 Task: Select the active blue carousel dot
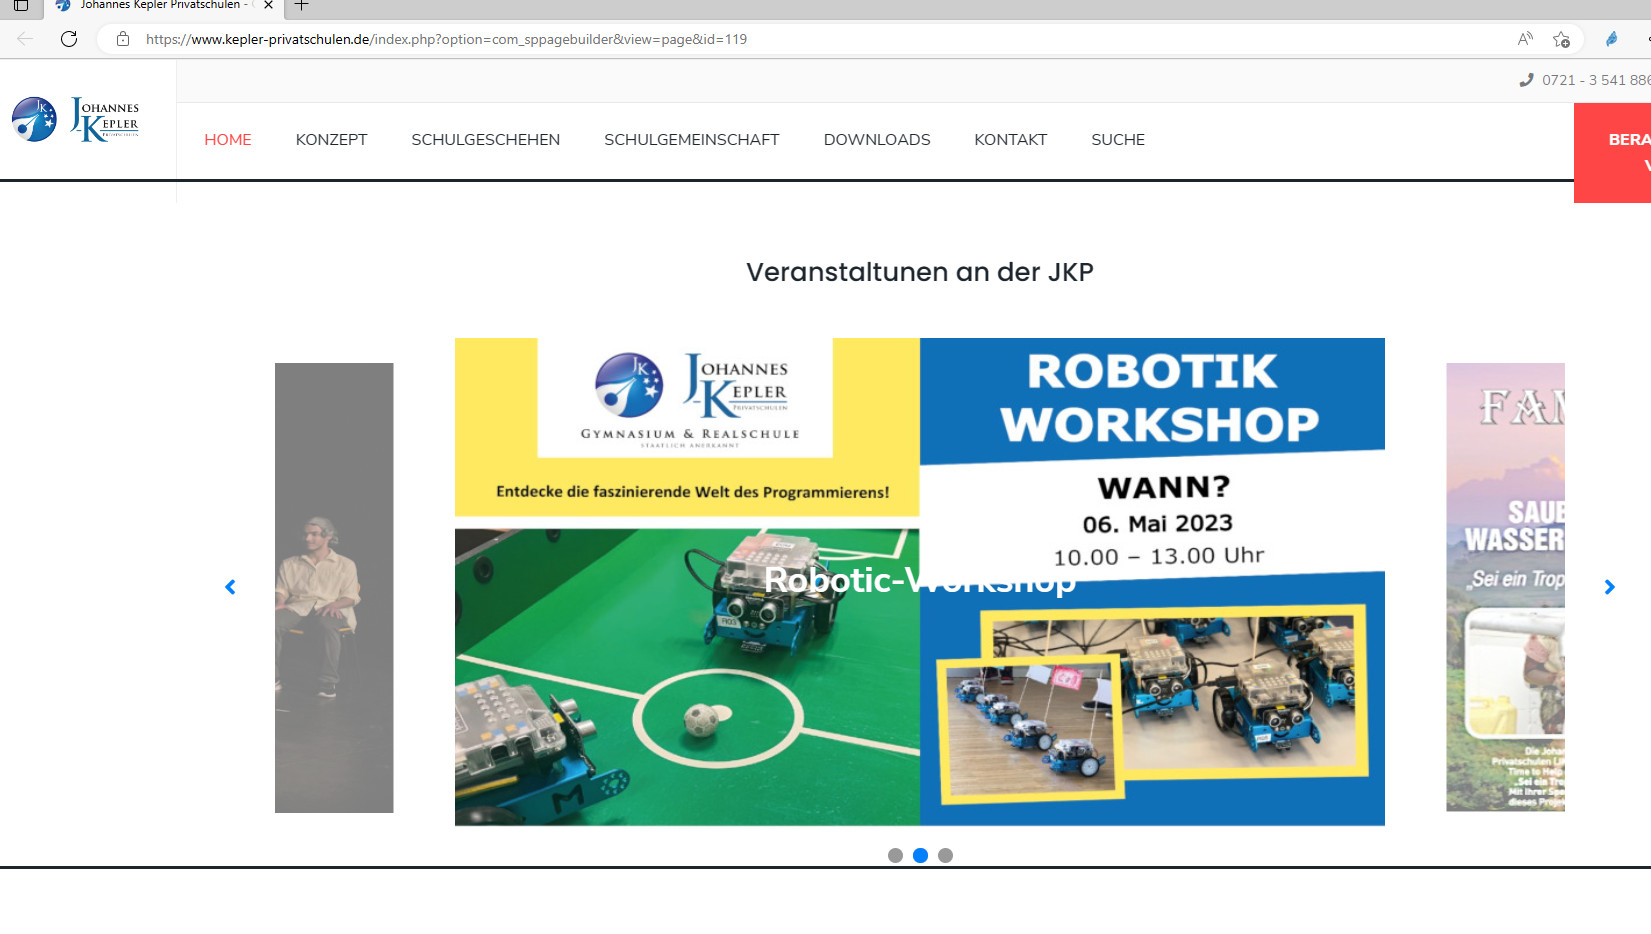tap(920, 855)
